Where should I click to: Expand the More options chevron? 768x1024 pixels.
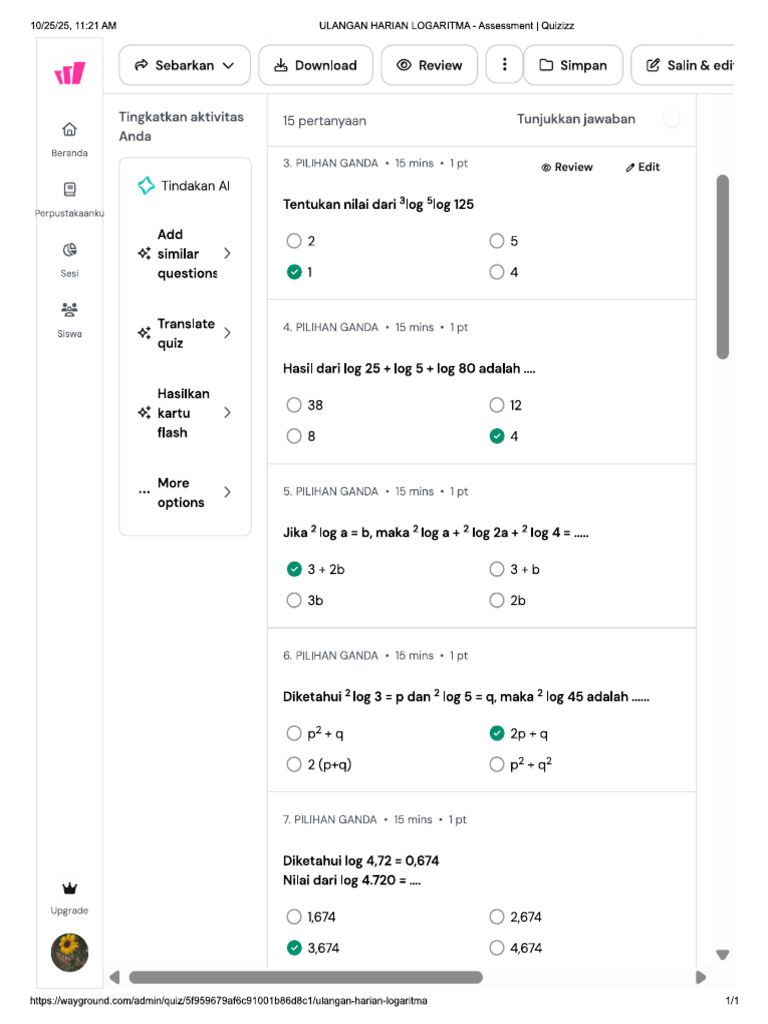[x=227, y=492]
